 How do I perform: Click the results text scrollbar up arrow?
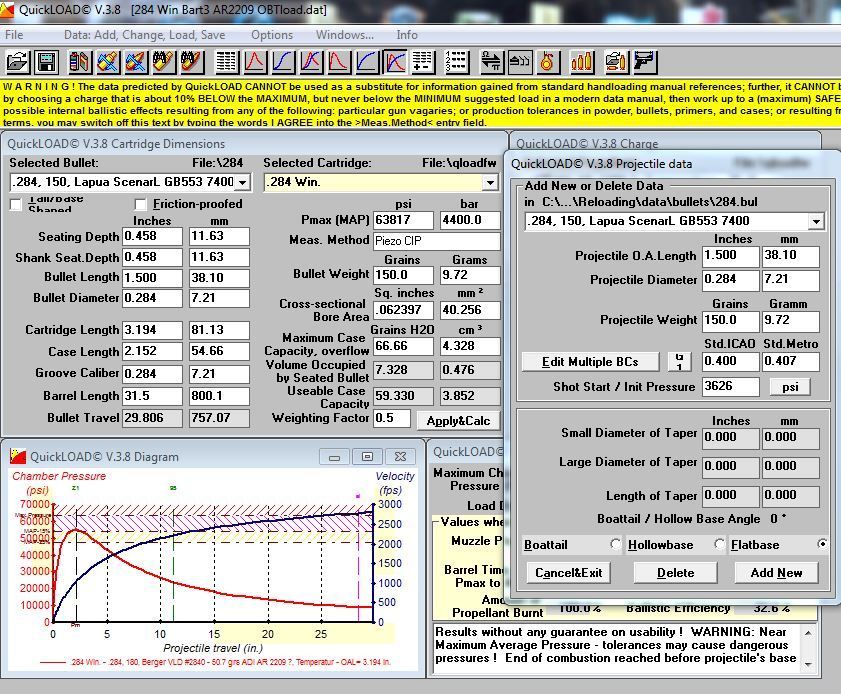tap(808, 633)
